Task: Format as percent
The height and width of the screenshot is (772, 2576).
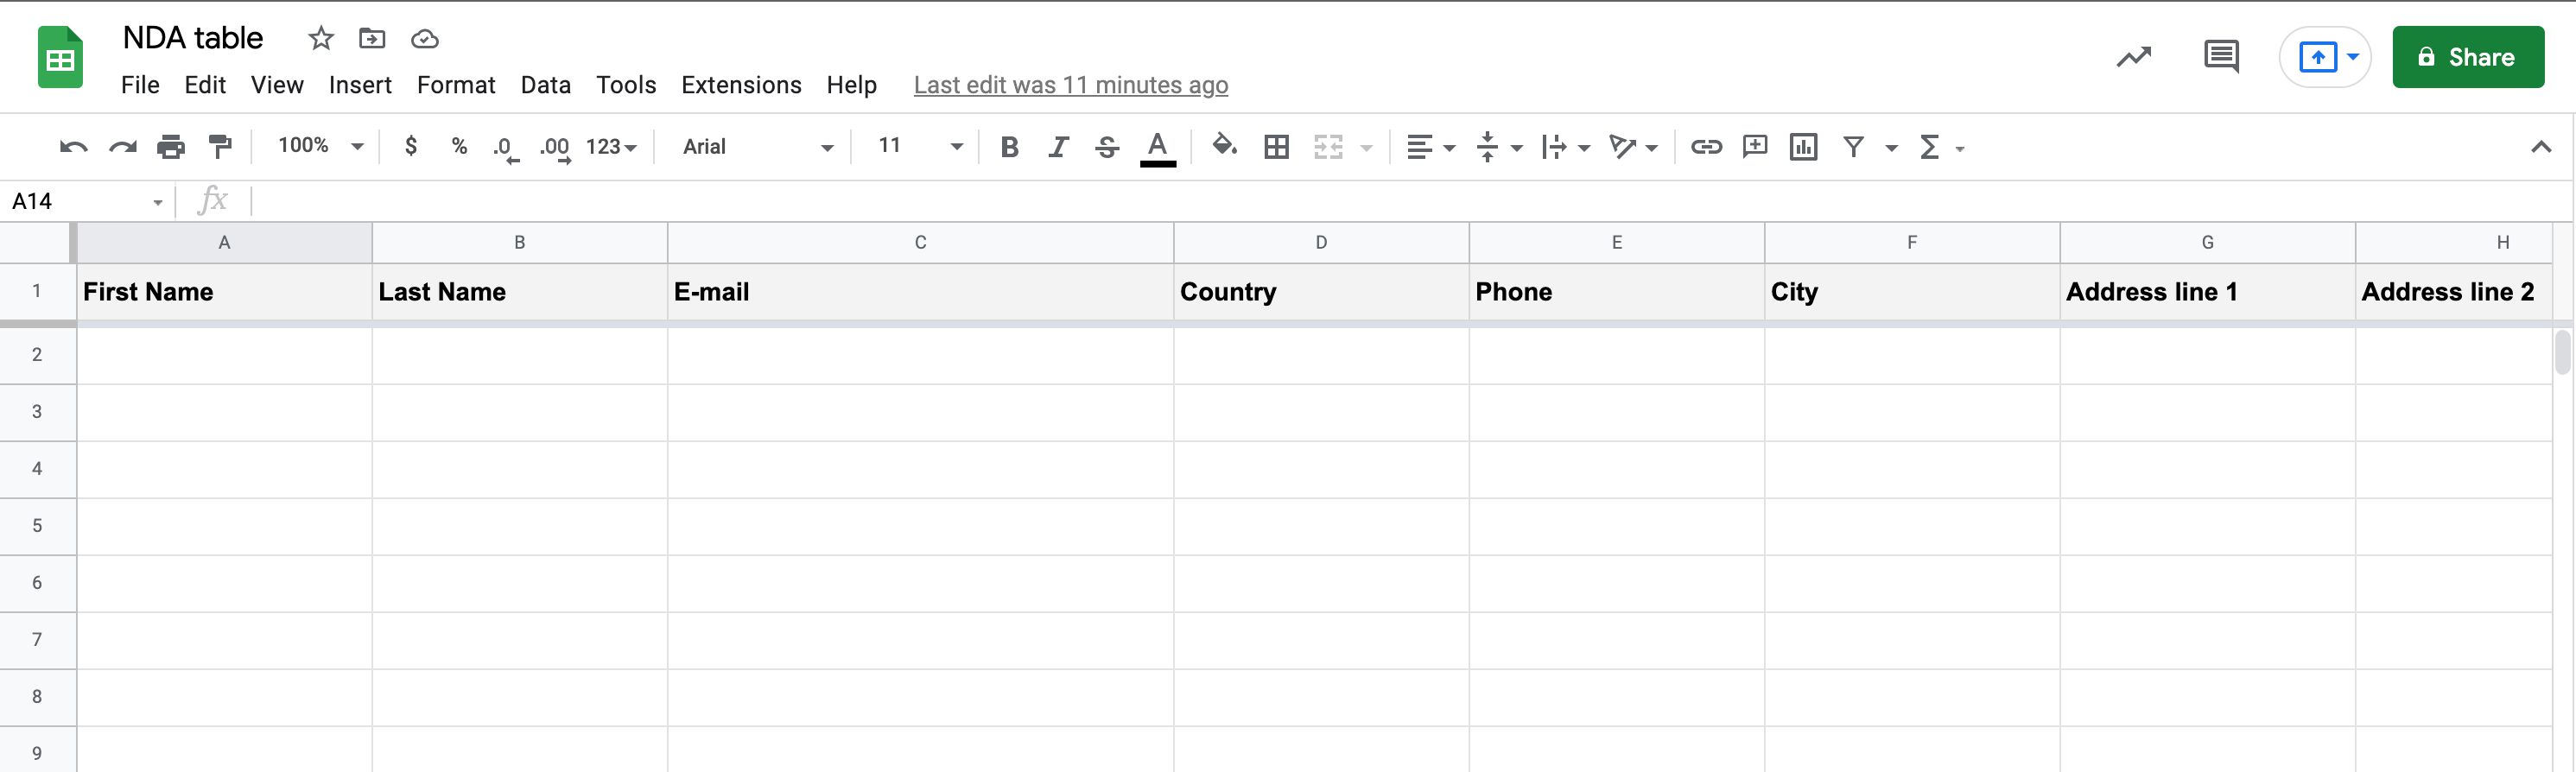Action: click(x=459, y=146)
